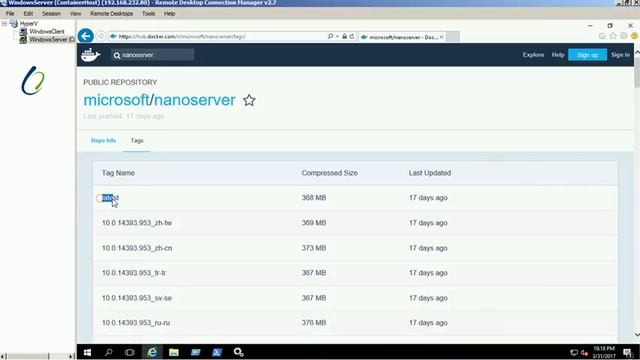640x360 pixels.
Task: Select HyperV group in server tree
Action: [29, 24]
